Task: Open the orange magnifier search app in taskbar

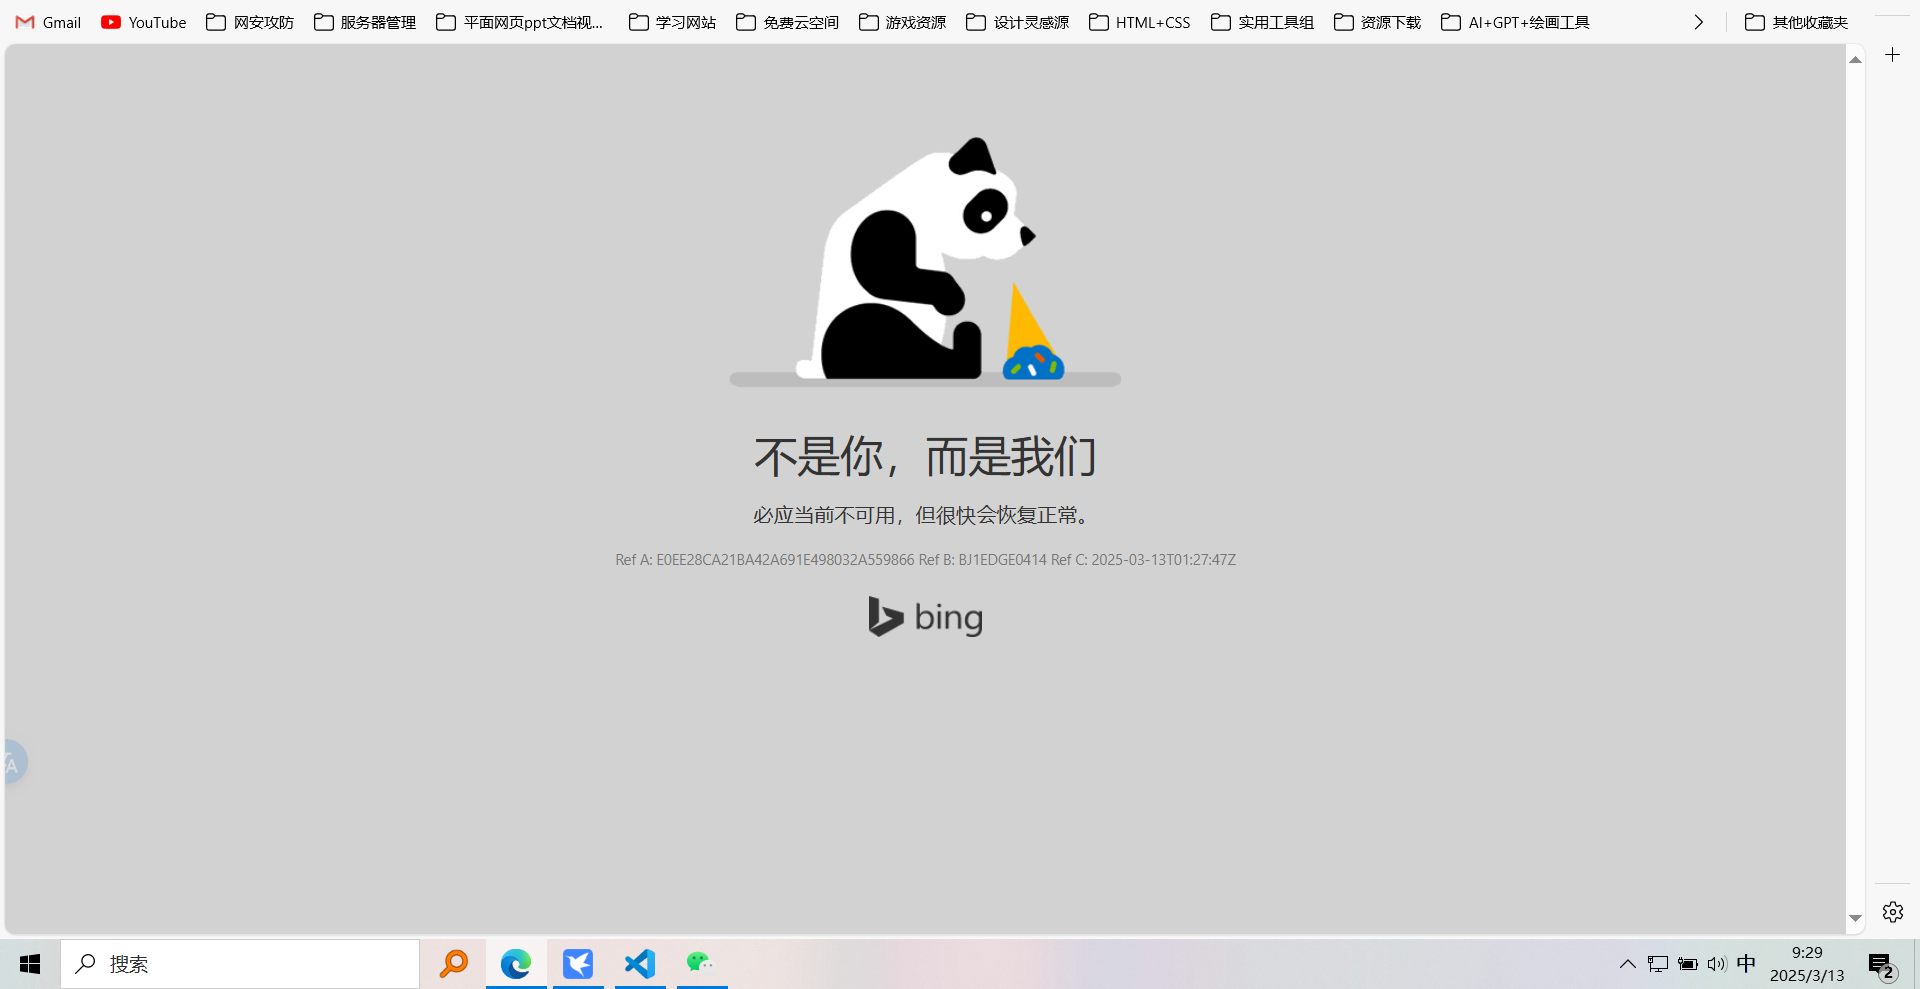Action: click(x=454, y=964)
